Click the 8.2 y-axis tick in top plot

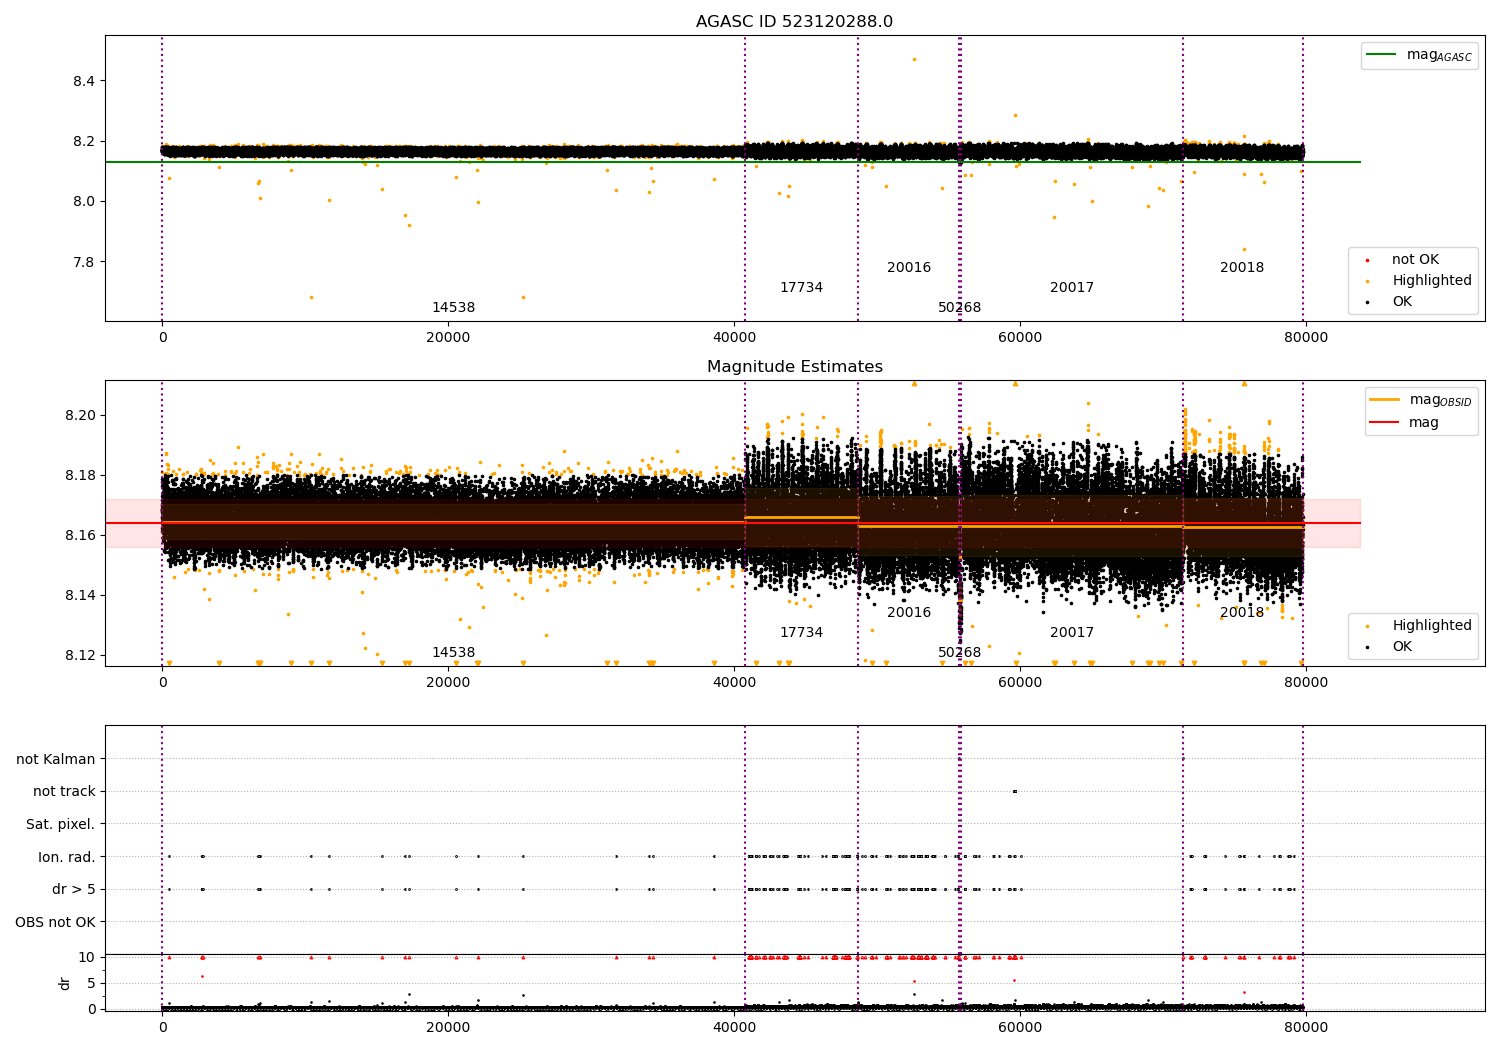coord(84,141)
